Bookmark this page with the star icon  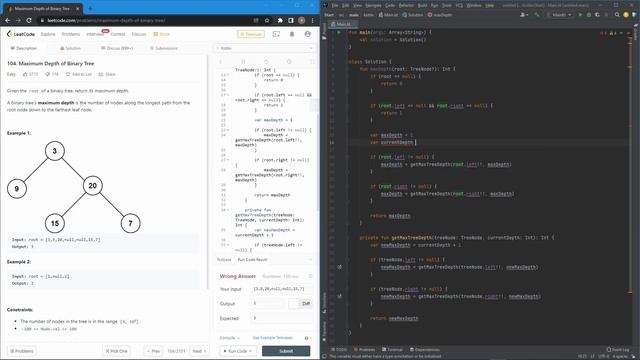pos(267,20)
